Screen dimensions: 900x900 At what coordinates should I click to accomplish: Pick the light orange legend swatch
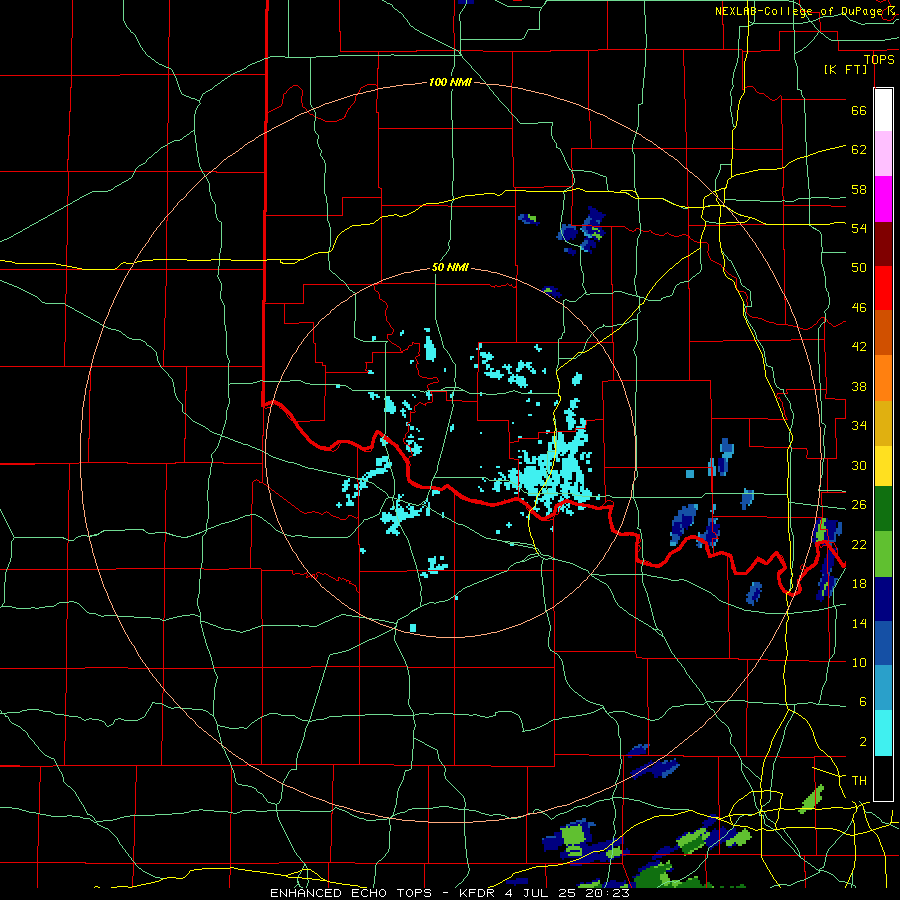(x=883, y=378)
